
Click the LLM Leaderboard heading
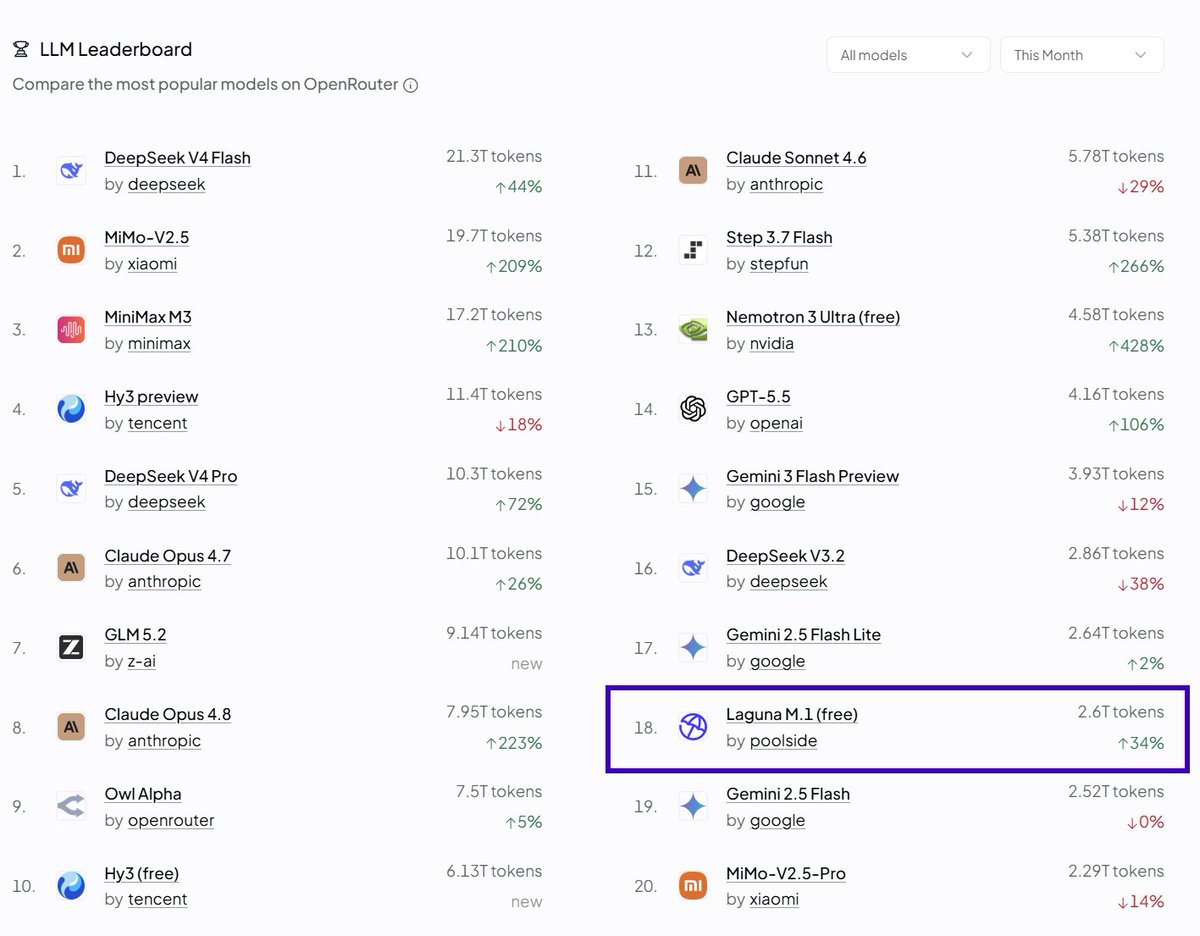(x=116, y=49)
